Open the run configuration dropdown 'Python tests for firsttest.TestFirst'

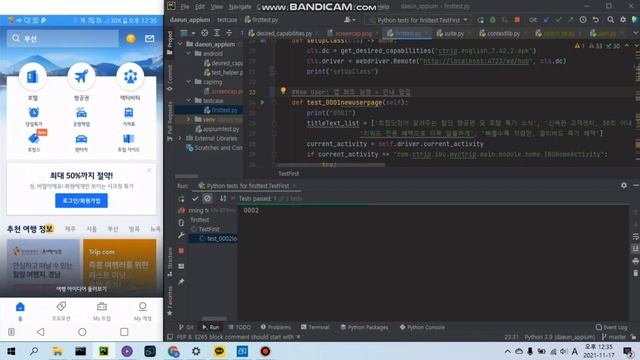418,20
